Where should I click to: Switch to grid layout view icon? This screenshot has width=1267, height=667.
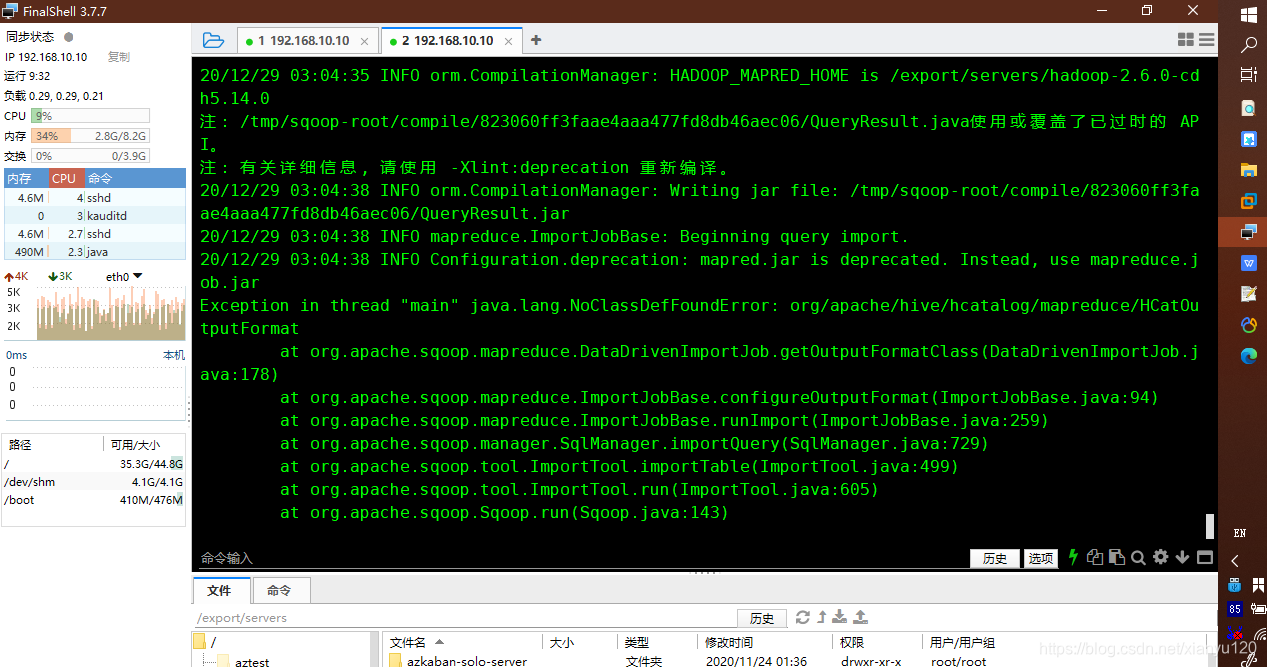1186,40
